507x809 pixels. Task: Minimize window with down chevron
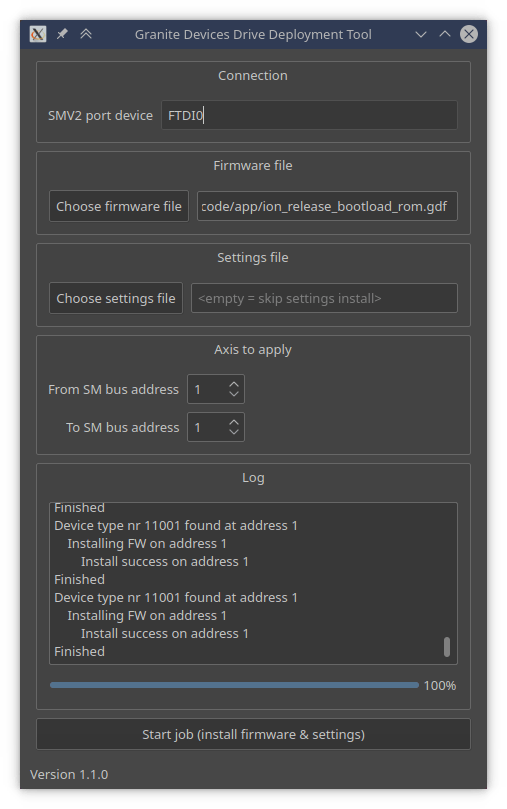click(x=421, y=34)
